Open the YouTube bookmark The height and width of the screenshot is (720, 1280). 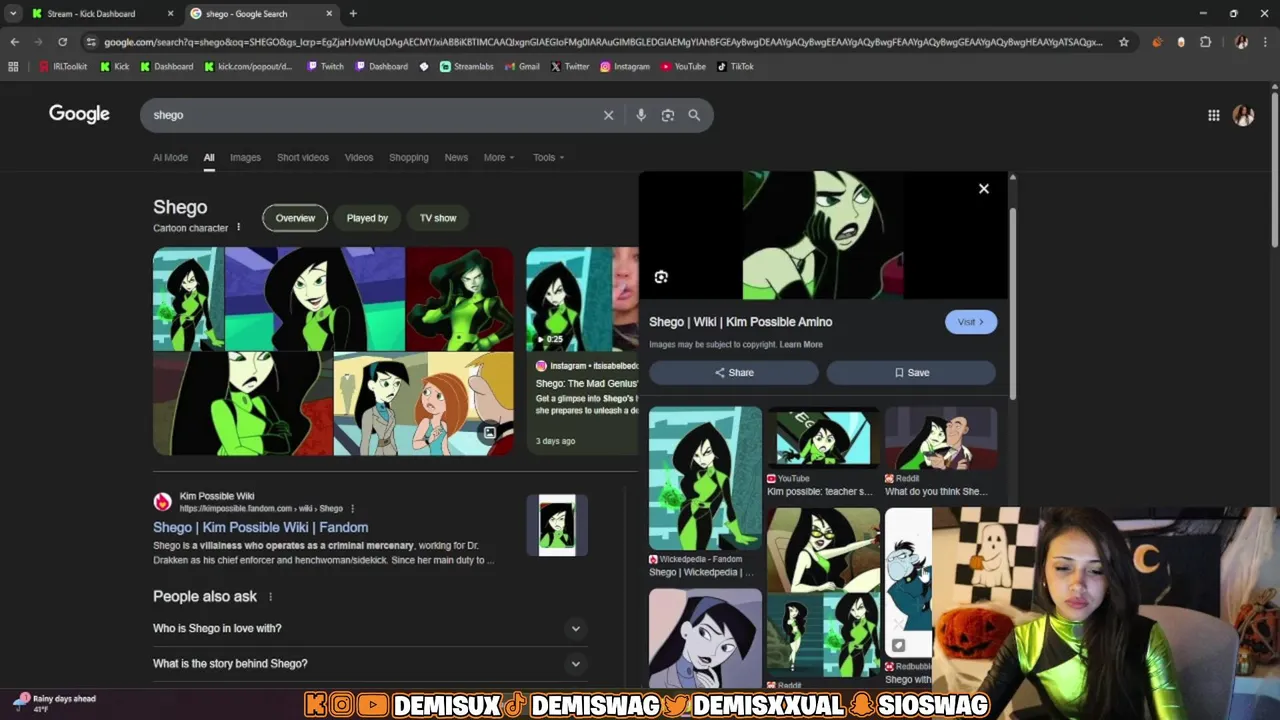pos(683,67)
